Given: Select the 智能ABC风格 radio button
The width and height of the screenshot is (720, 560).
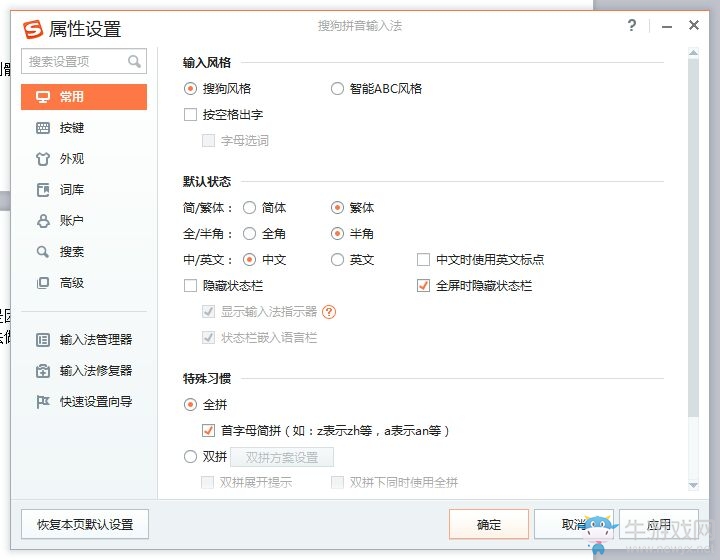Looking at the screenshot, I should 338,89.
